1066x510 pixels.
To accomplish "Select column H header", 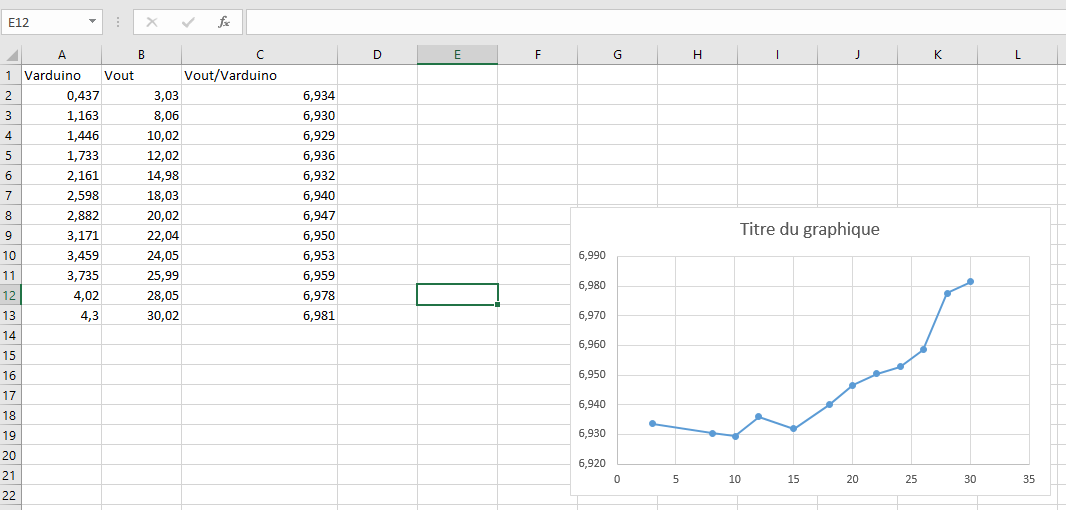I will [698, 55].
